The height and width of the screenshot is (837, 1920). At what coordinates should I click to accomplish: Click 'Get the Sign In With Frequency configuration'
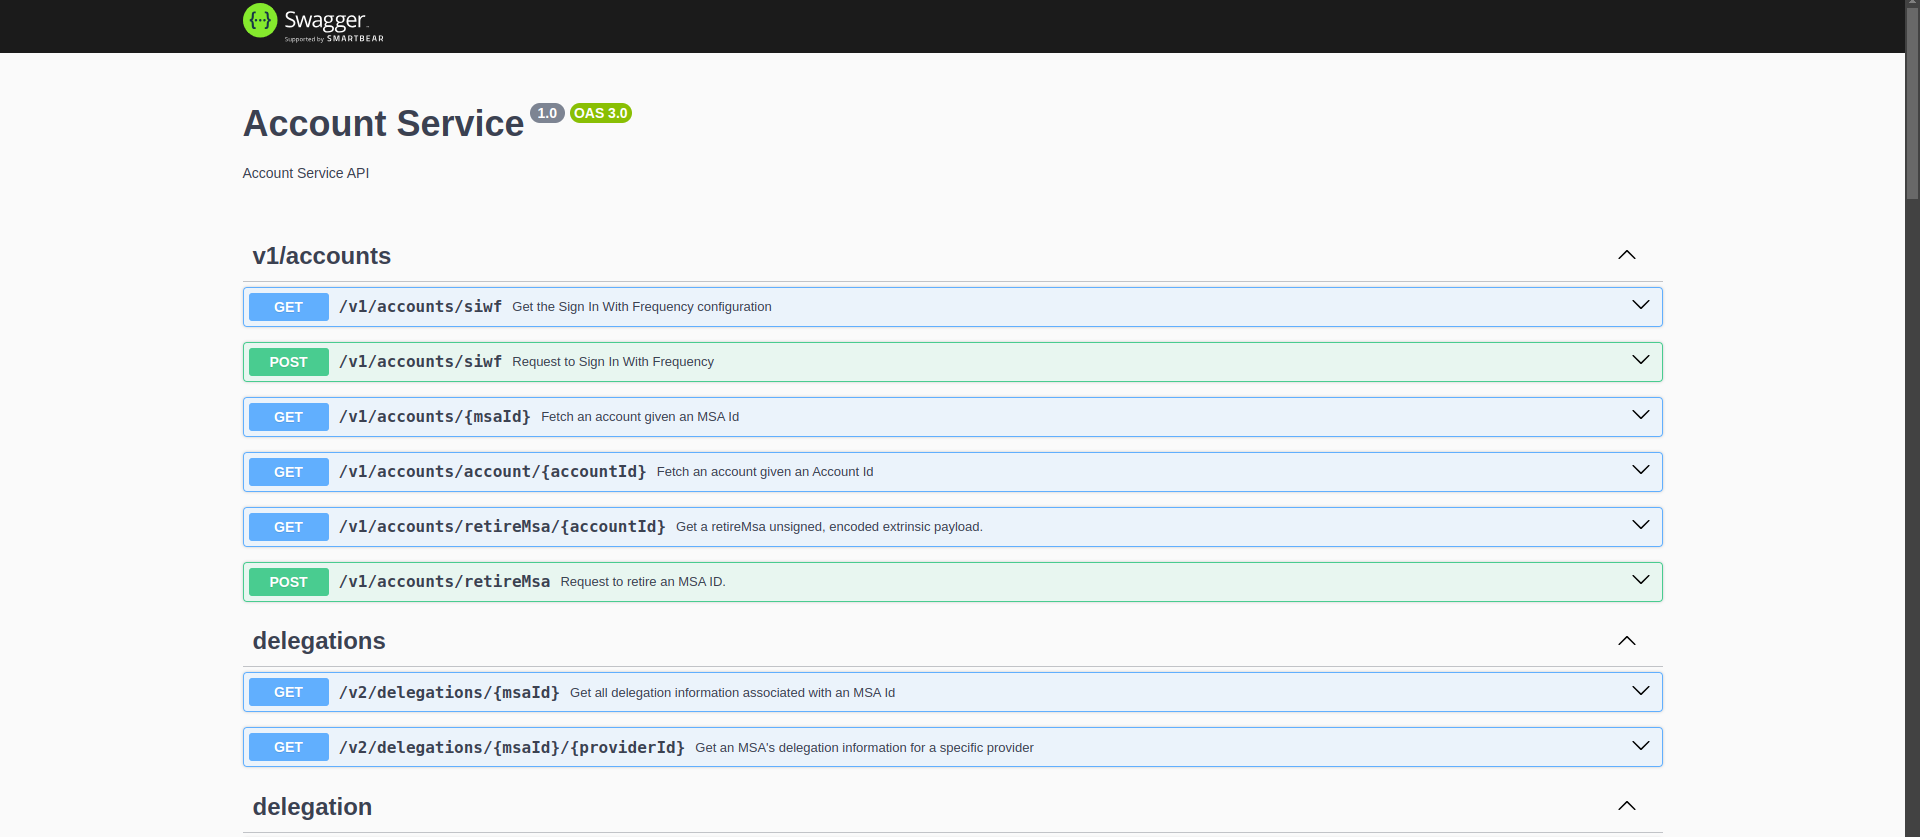[642, 307]
